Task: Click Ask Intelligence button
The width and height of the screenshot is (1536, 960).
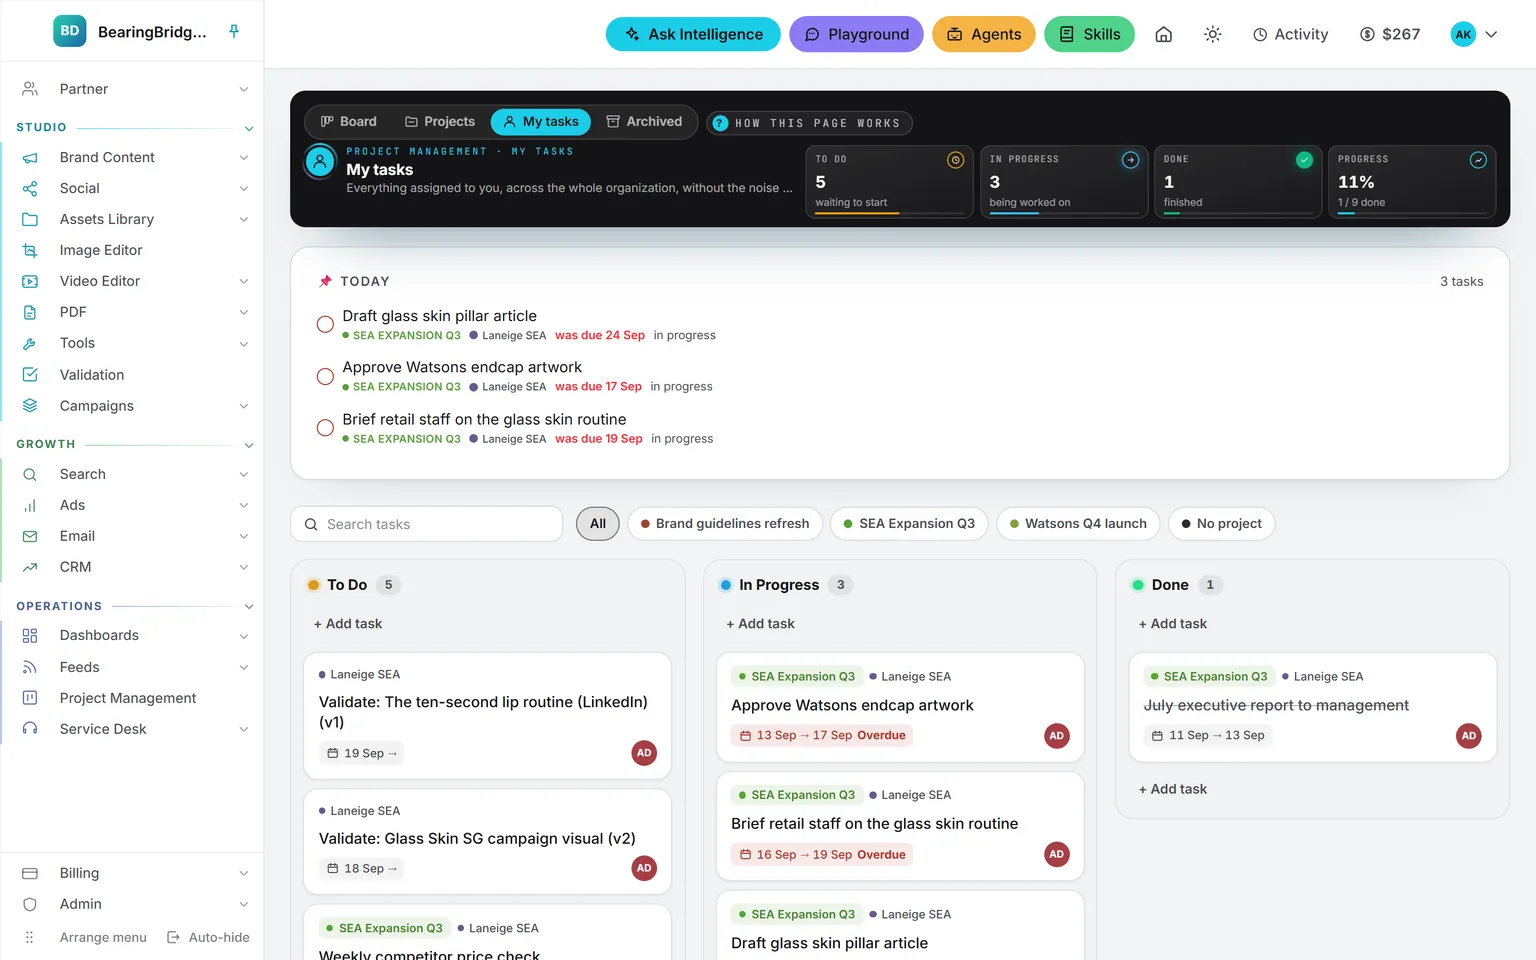Action: (693, 34)
